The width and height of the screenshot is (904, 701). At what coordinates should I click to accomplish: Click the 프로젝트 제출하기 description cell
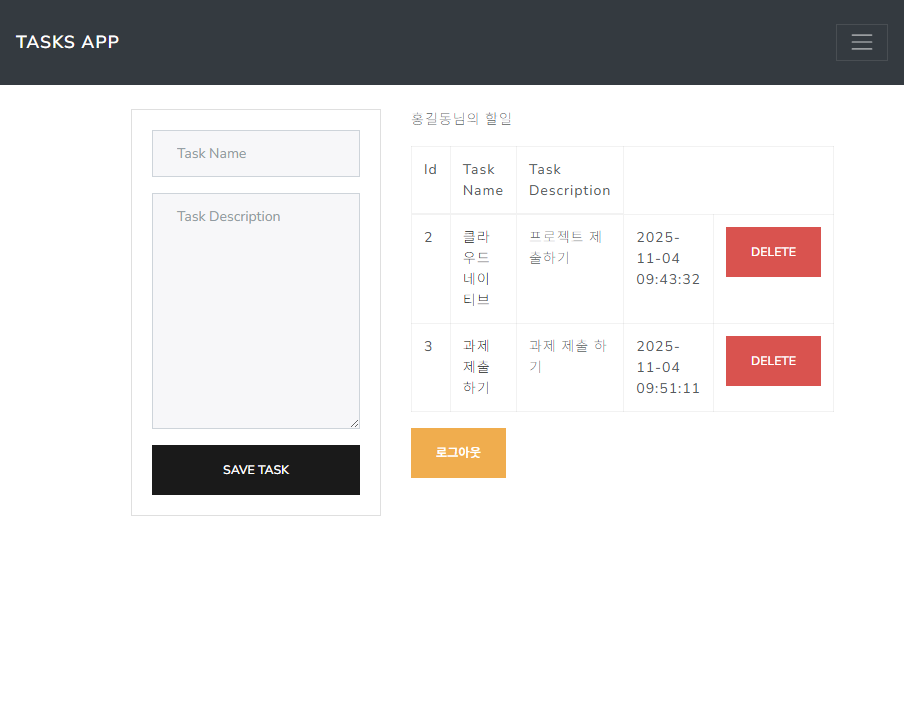coord(570,269)
